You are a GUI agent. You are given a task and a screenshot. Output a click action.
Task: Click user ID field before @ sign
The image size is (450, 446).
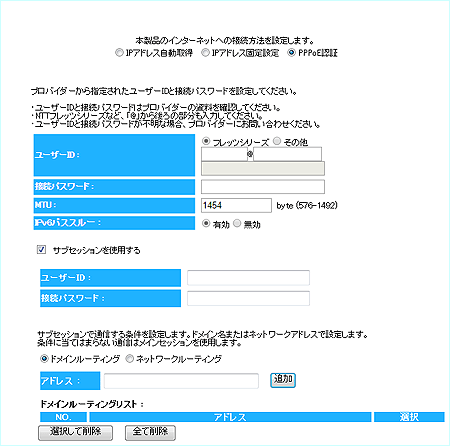tap(224, 154)
